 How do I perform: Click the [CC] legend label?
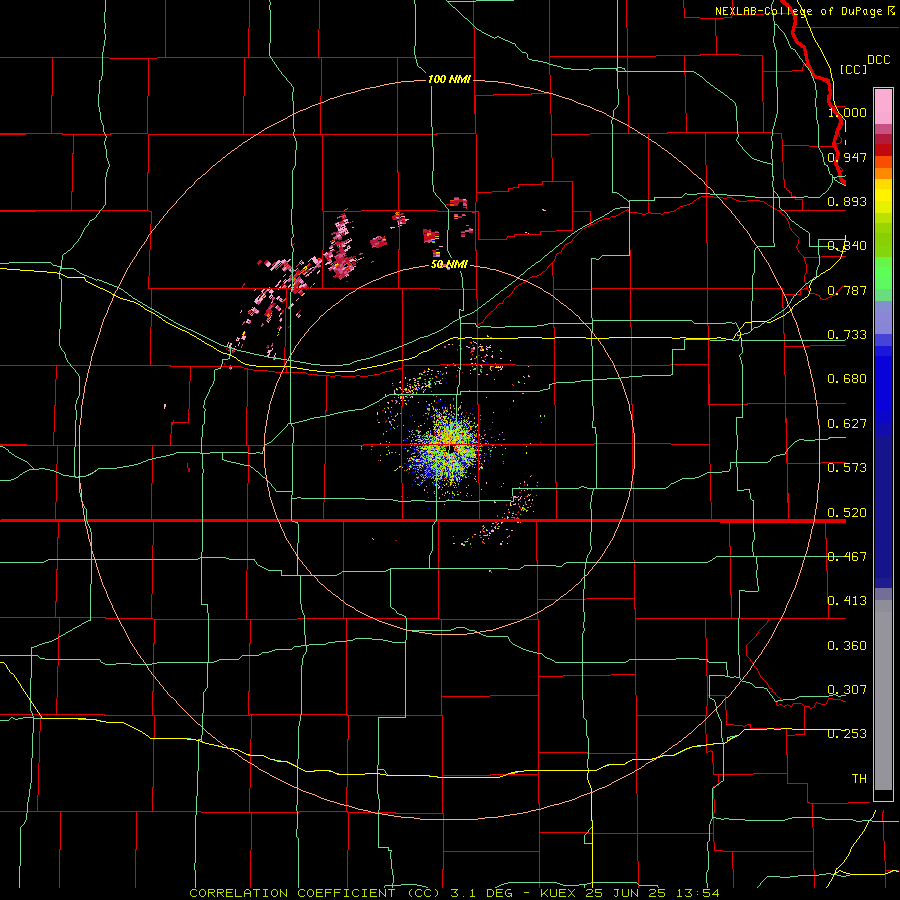[853, 69]
